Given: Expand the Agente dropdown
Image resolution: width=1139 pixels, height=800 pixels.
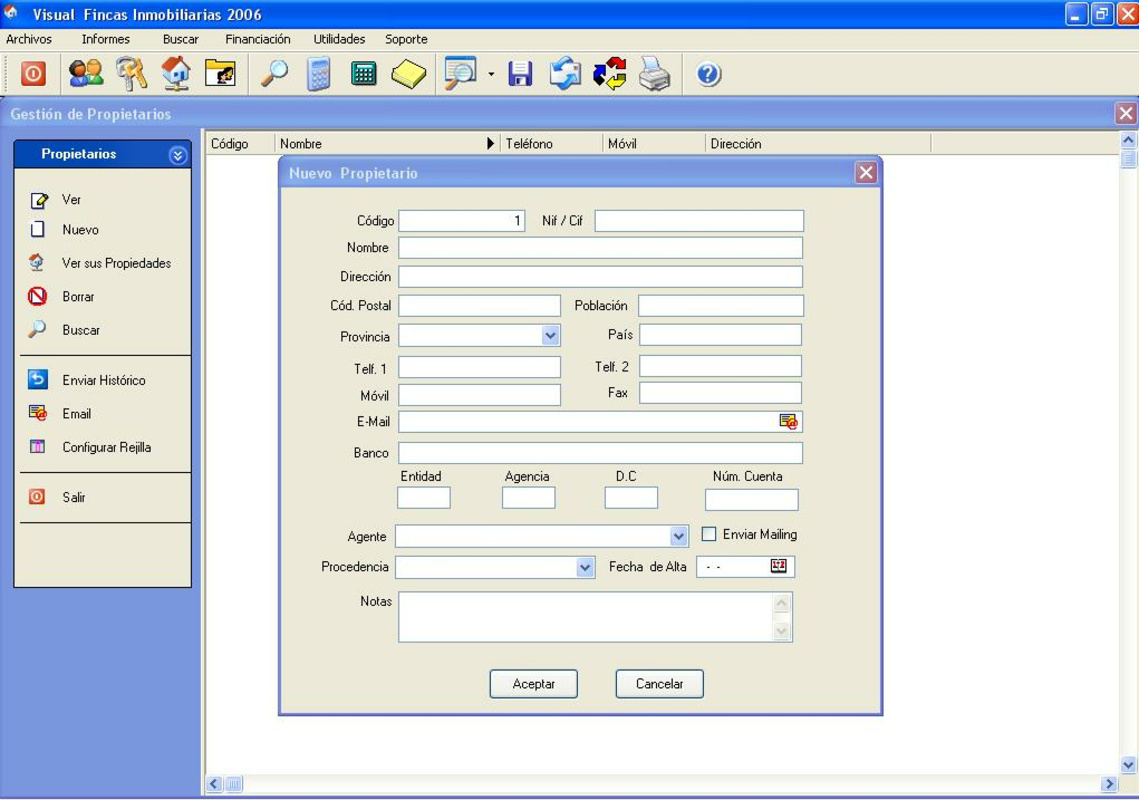Looking at the screenshot, I should (678, 536).
